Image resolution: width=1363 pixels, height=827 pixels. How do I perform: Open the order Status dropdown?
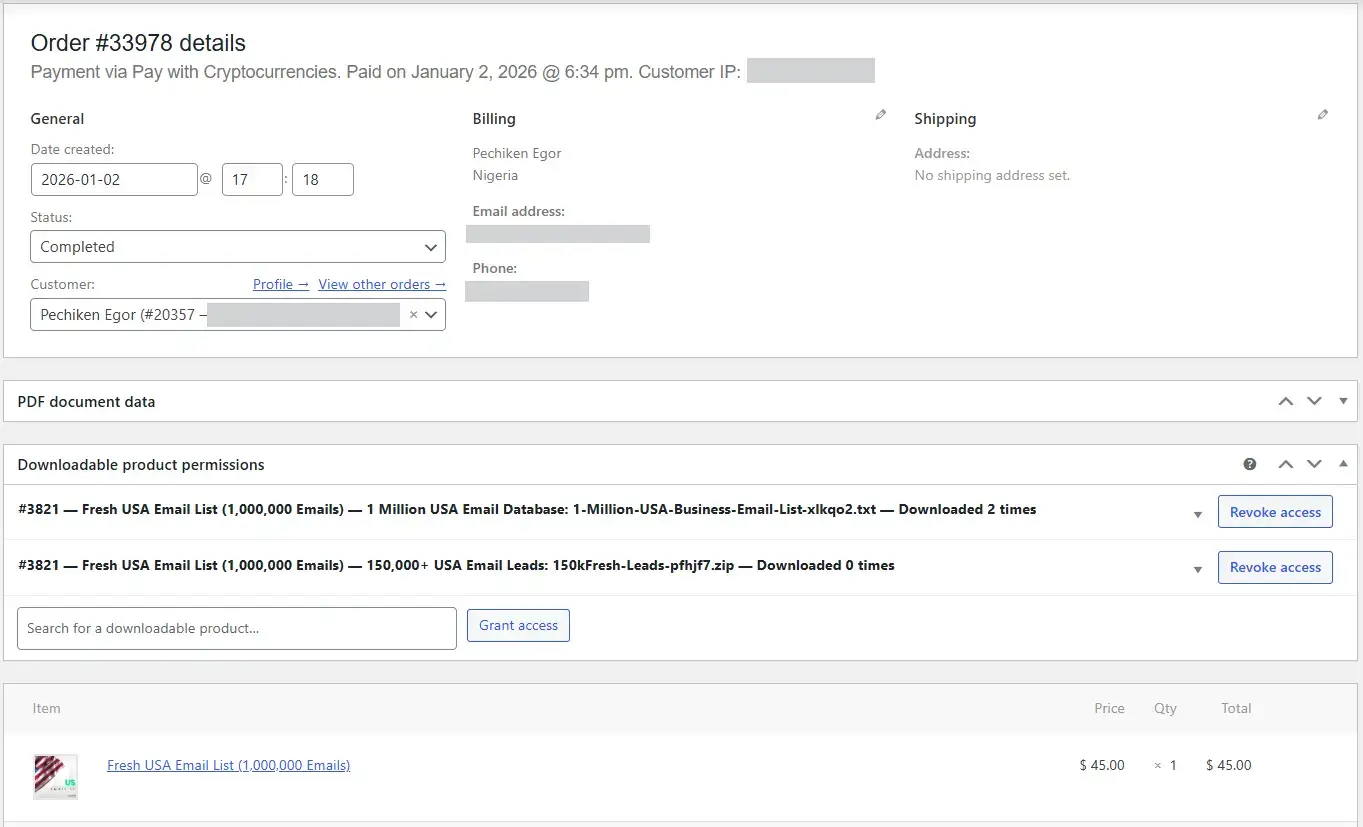point(237,247)
